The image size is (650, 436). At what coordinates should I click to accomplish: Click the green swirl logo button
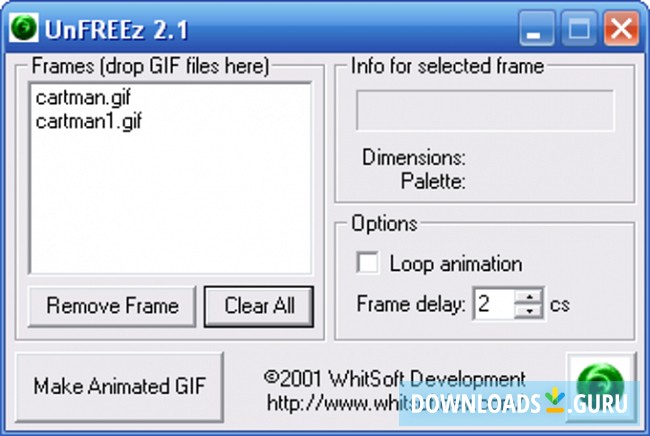click(x=601, y=387)
